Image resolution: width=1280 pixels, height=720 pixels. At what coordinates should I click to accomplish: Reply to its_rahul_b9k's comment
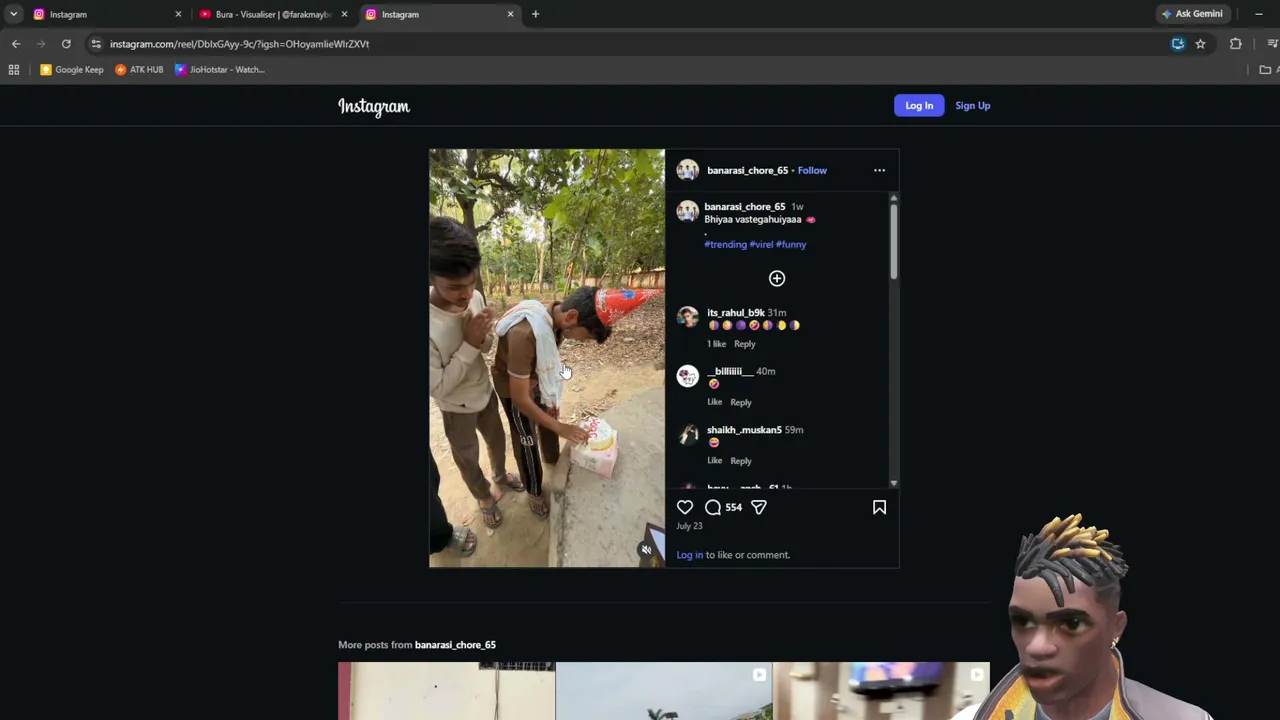(x=745, y=344)
